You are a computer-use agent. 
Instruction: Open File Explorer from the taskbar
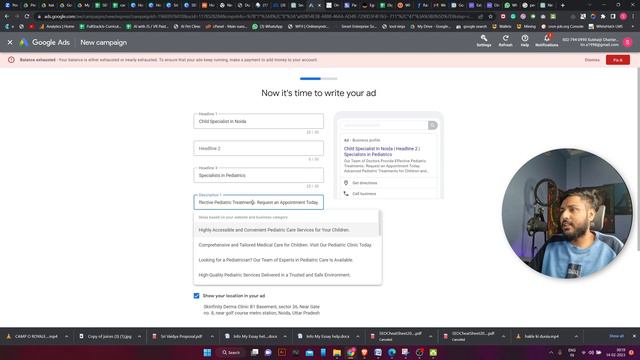click(x=337, y=352)
